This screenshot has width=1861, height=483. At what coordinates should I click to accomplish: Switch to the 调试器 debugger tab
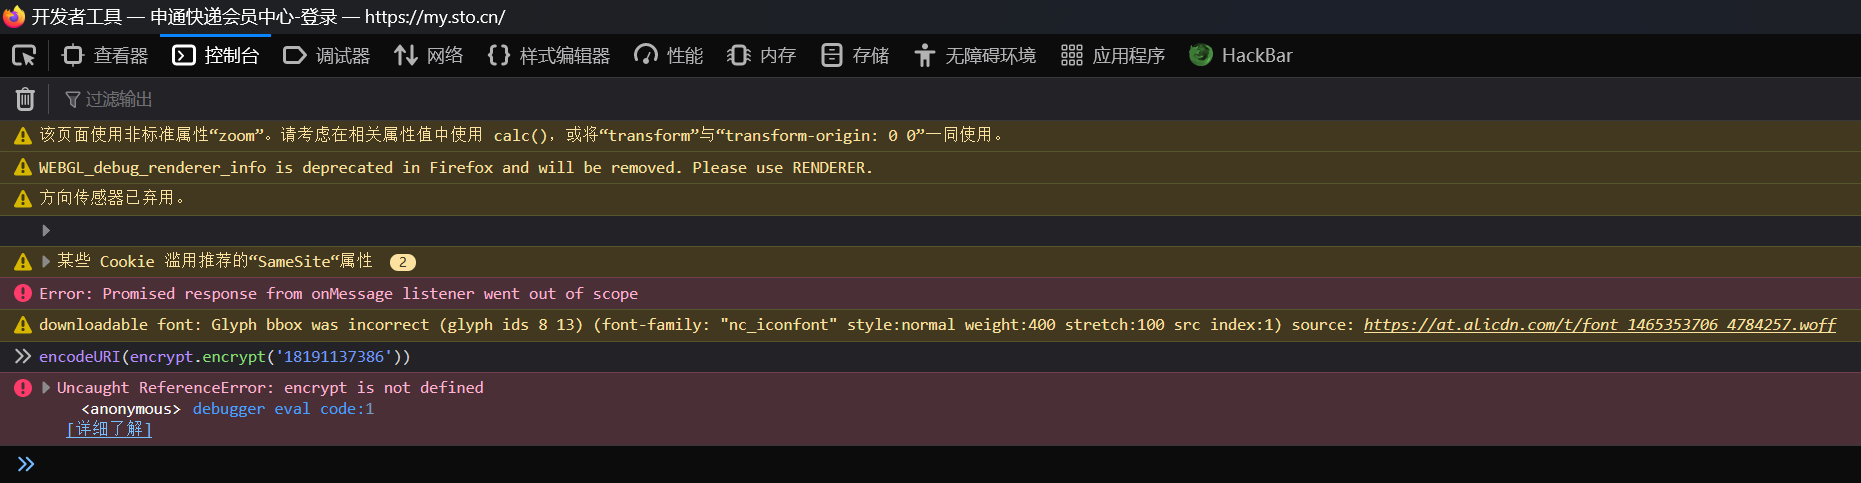pos(327,56)
